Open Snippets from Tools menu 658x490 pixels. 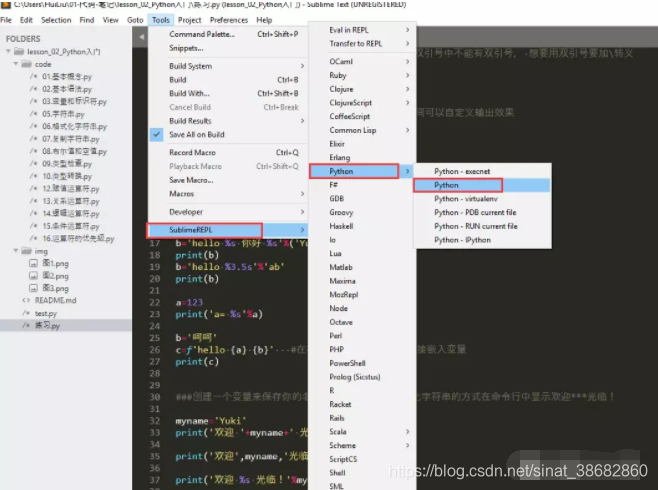click(228, 48)
